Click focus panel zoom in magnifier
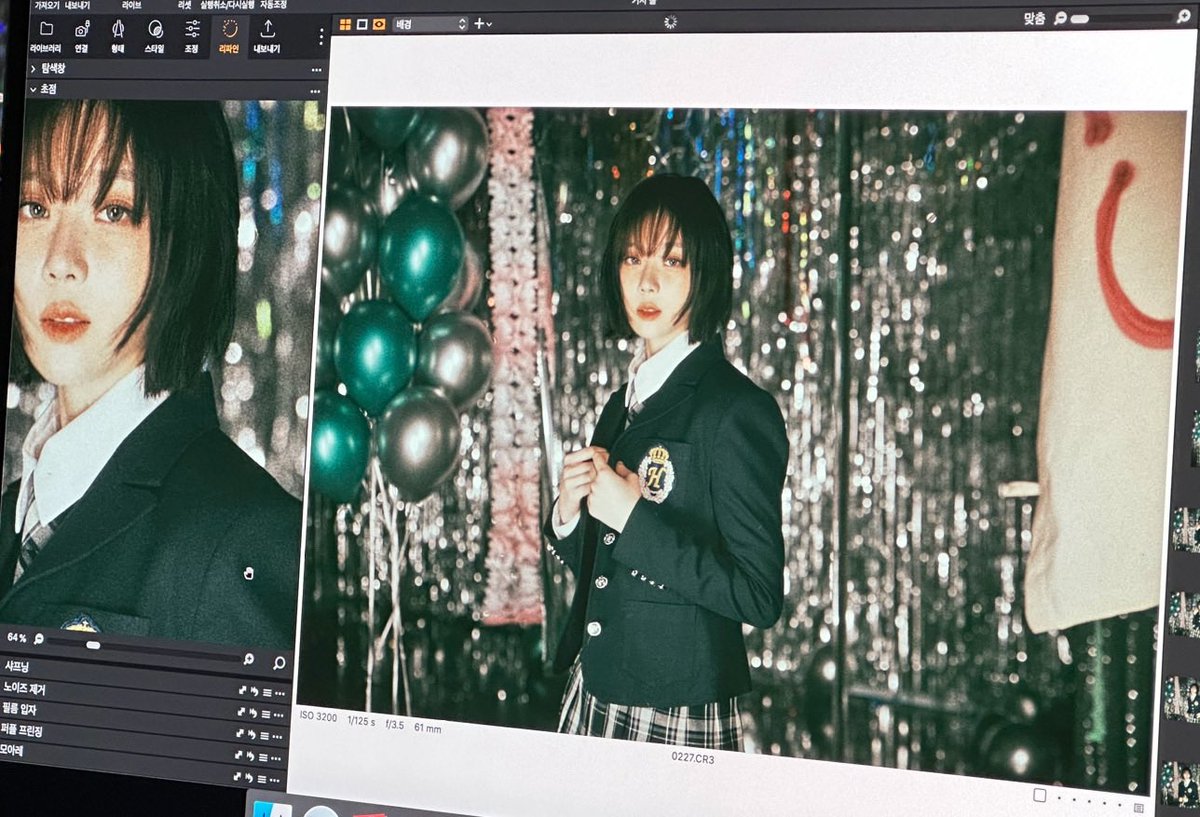1200x817 pixels. click(249, 659)
